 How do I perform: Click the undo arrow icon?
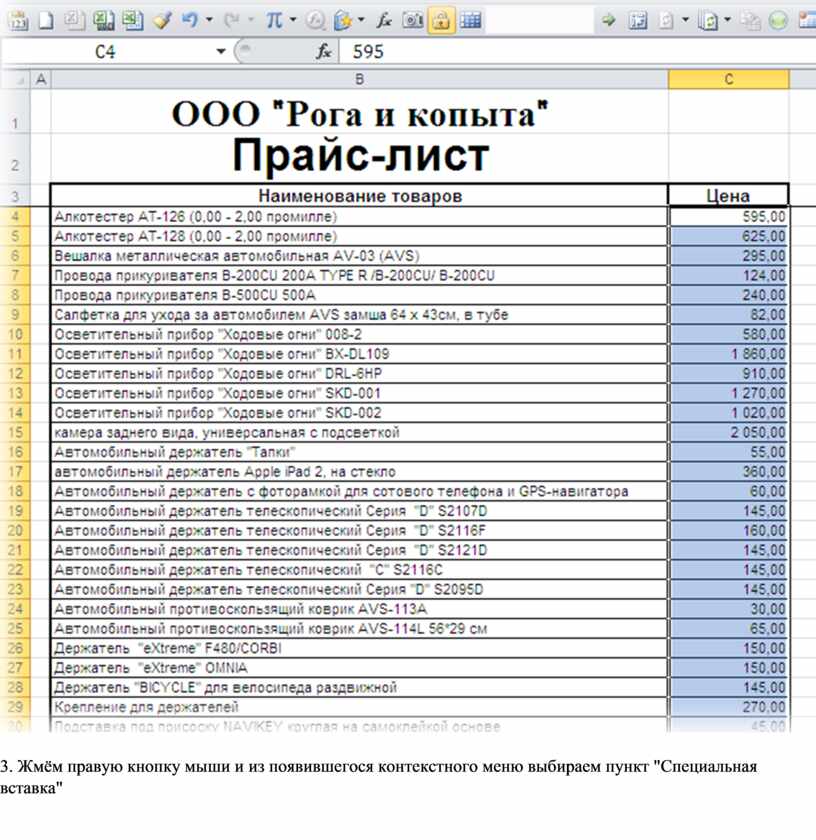[190, 20]
